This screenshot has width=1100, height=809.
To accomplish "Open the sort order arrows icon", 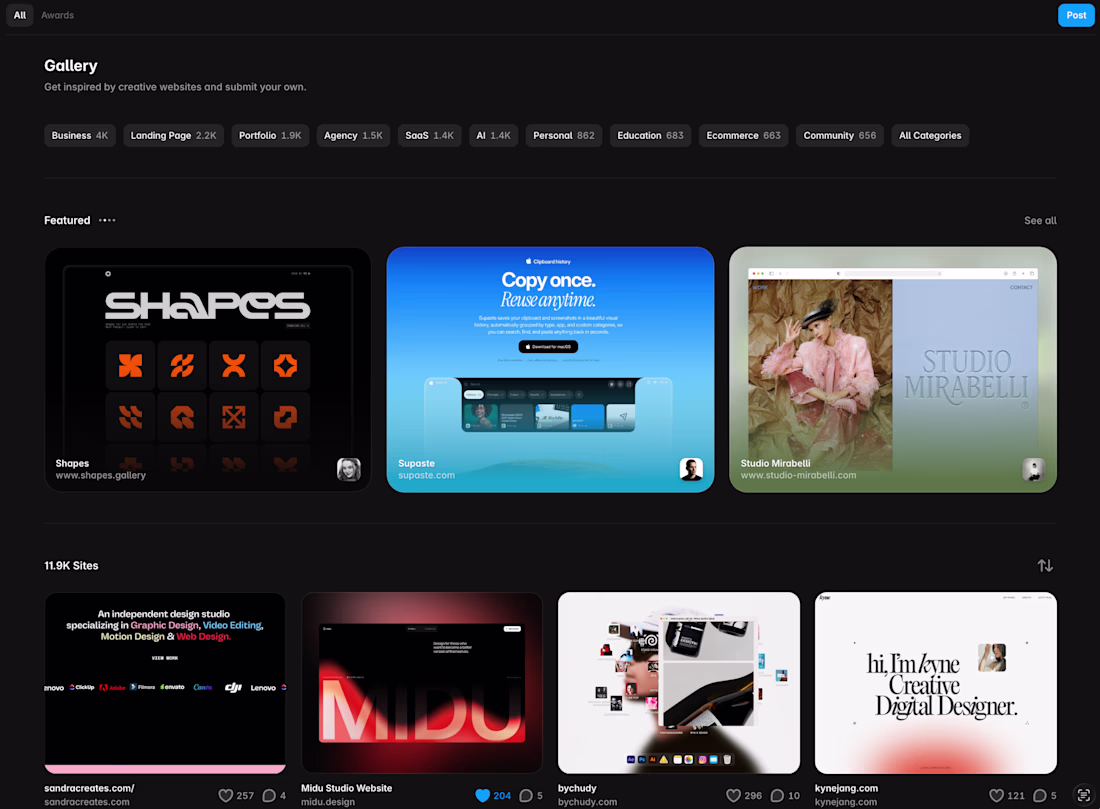I will pos(1045,566).
